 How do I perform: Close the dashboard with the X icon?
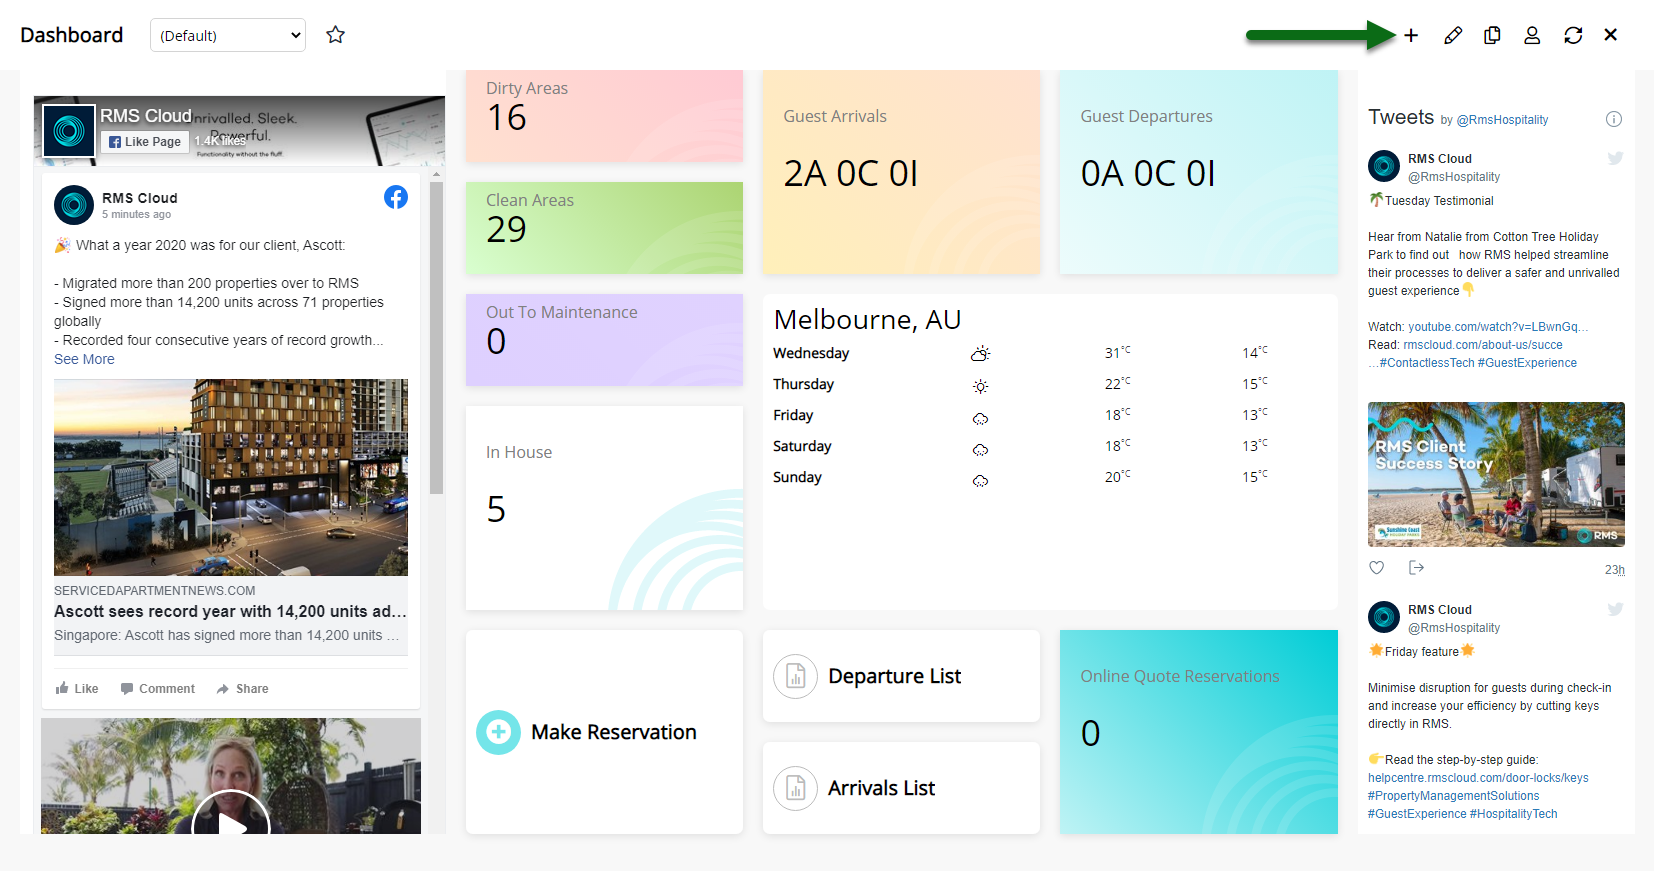(x=1611, y=35)
